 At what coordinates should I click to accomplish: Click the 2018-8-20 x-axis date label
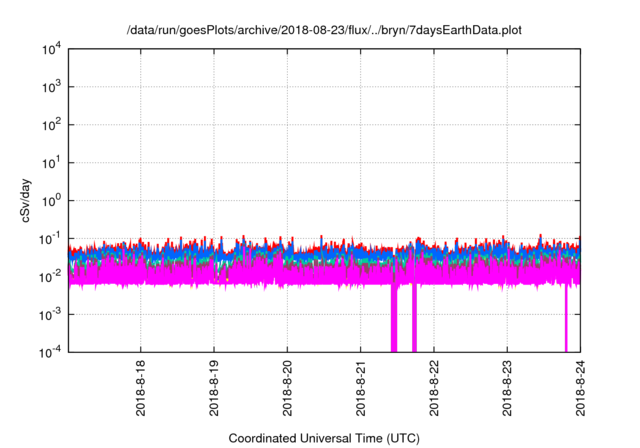(x=287, y=388)
